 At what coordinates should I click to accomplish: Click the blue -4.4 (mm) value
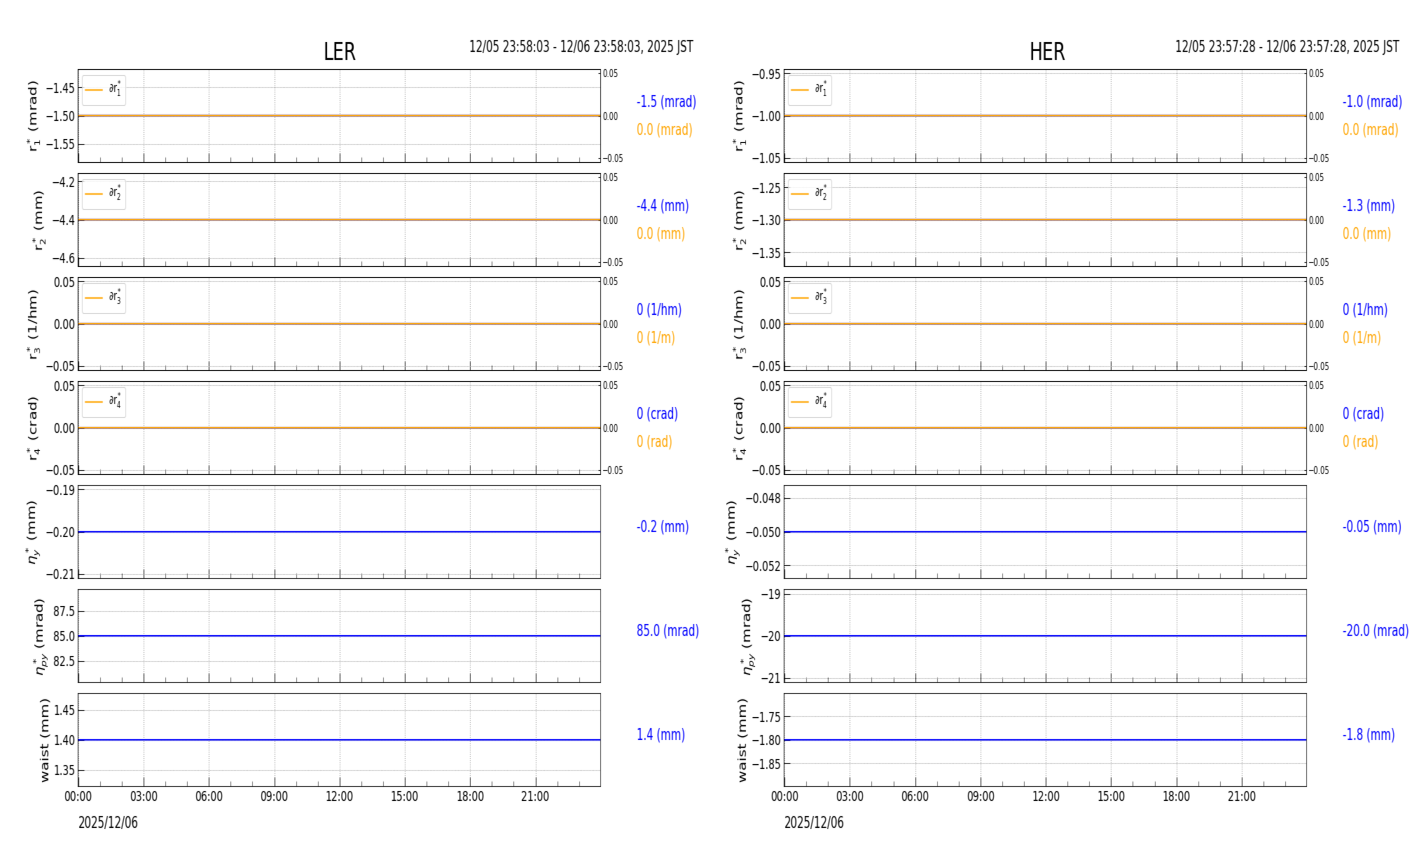pyautogui.click(x=663, y=206)
